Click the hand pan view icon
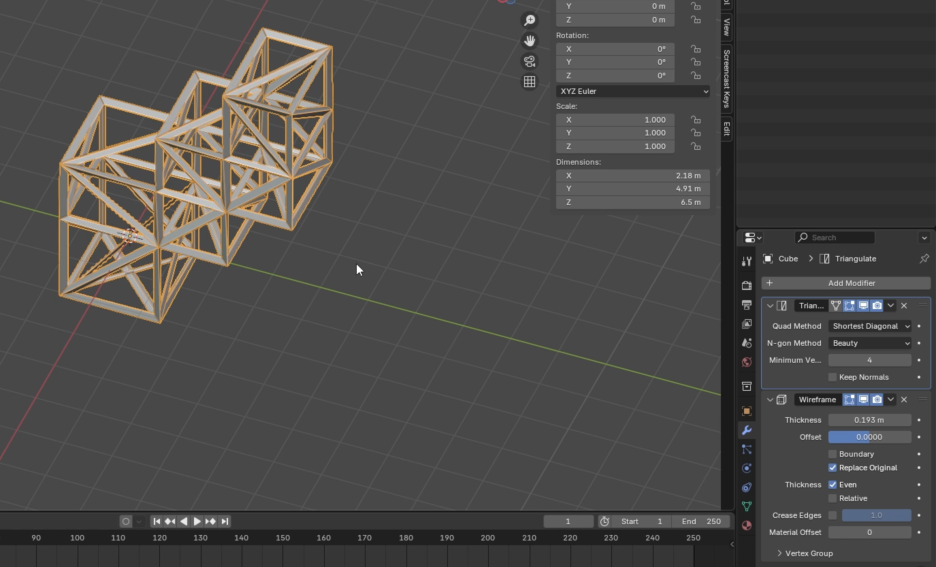The height and width of the screenshot is (567, 936). [529, 41]
